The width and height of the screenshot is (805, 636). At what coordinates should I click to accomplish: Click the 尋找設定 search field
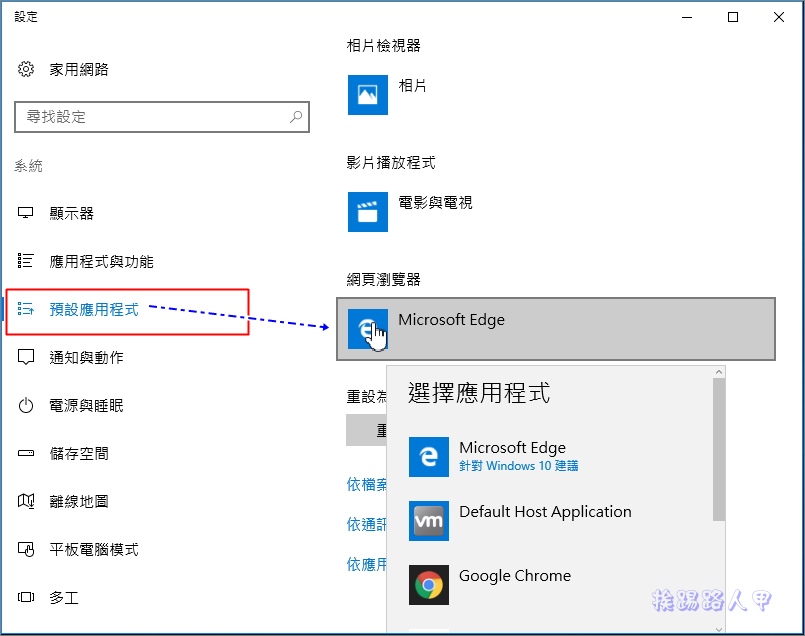162,117
